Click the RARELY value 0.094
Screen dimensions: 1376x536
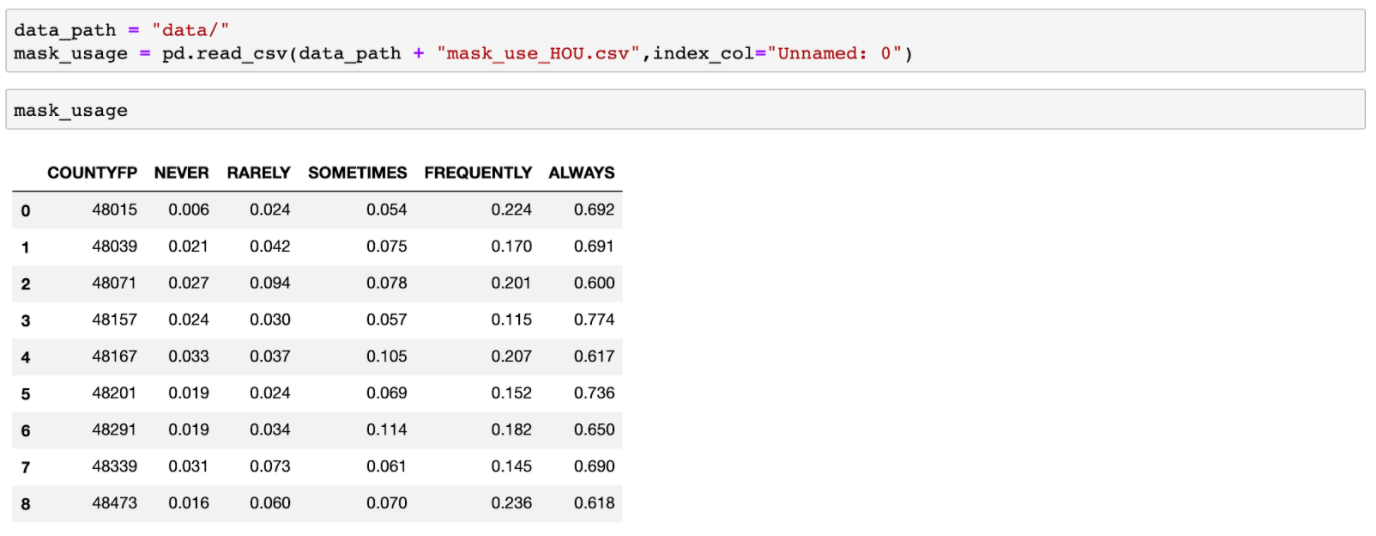point(270,283)
